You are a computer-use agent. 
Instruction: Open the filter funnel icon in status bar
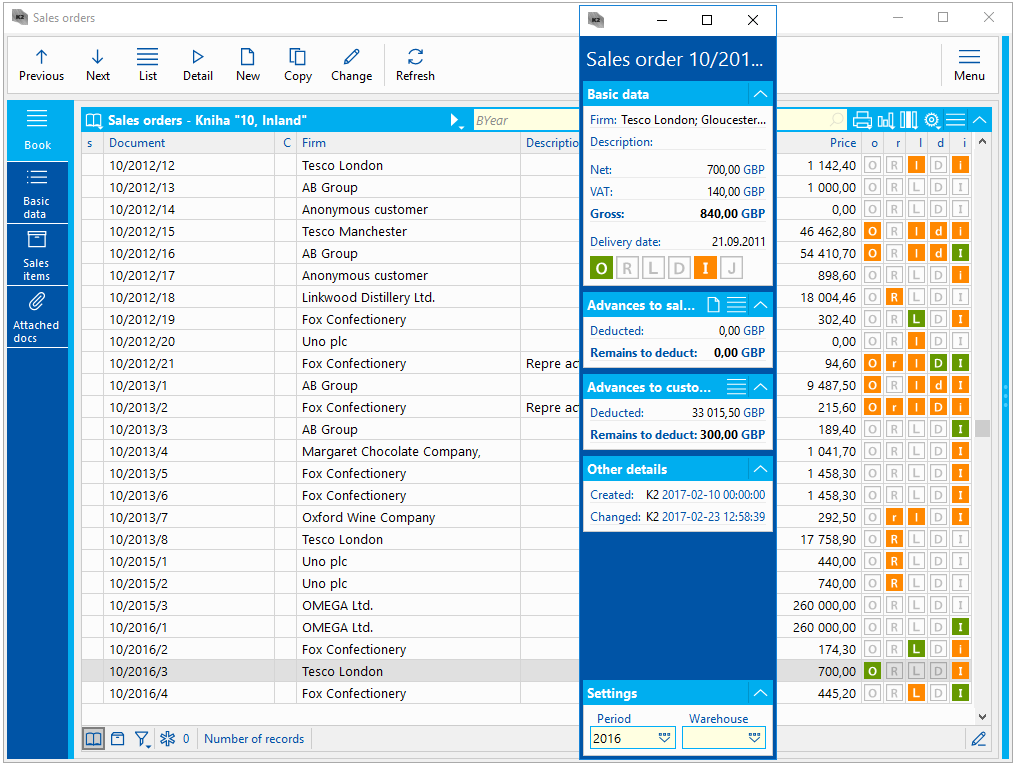tap(142, 739)
